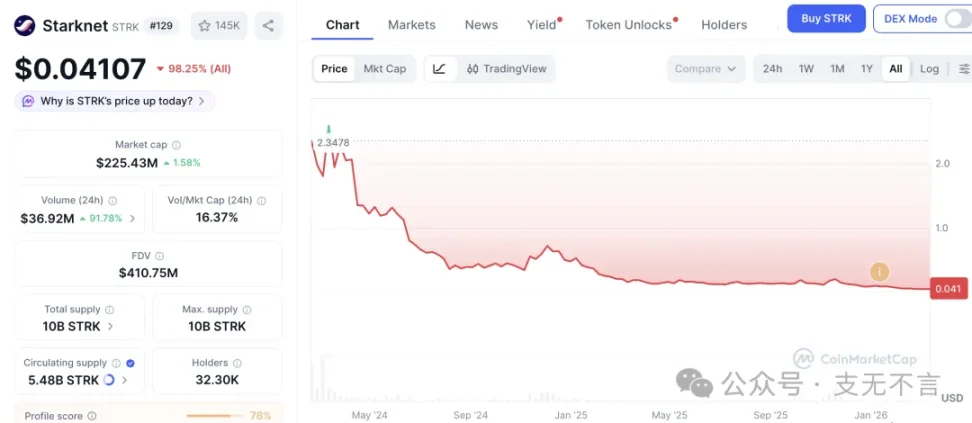Toggle the DEX Mode switch

957,19
